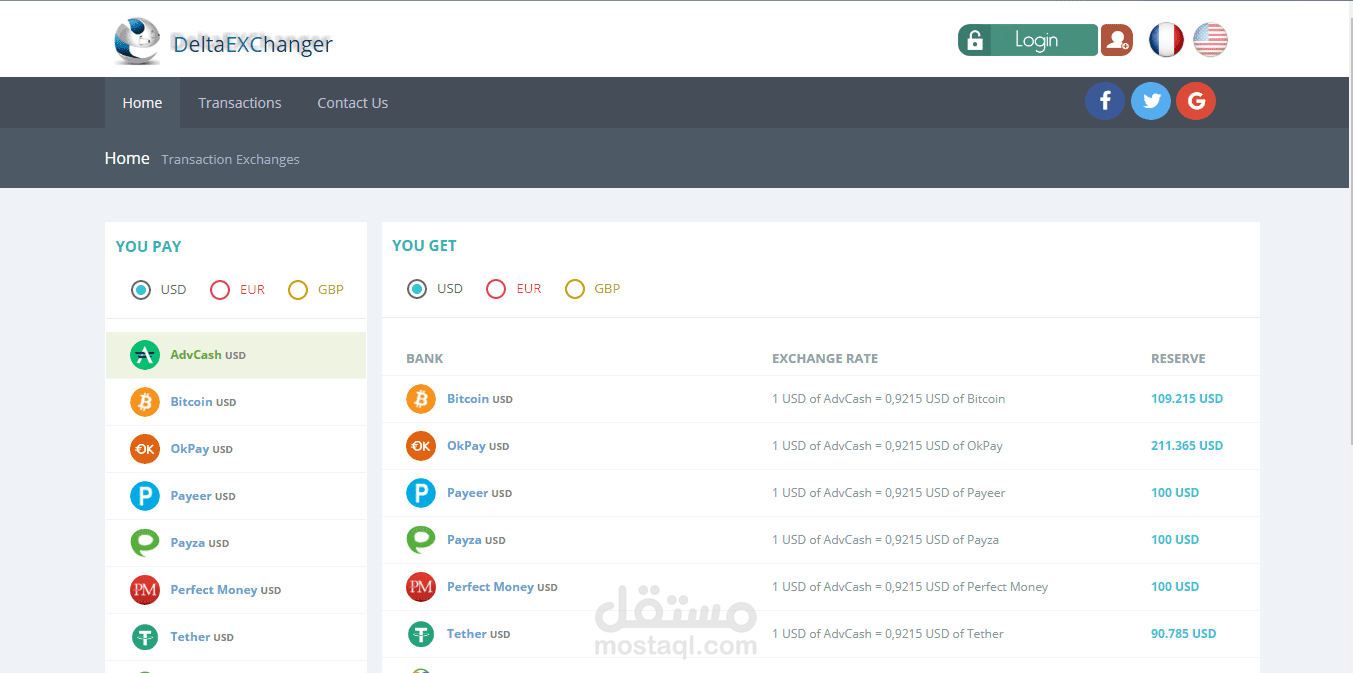Click the OkPay icon in the You Get list
The image size is (1353, 673).
(x=420, y=446)
